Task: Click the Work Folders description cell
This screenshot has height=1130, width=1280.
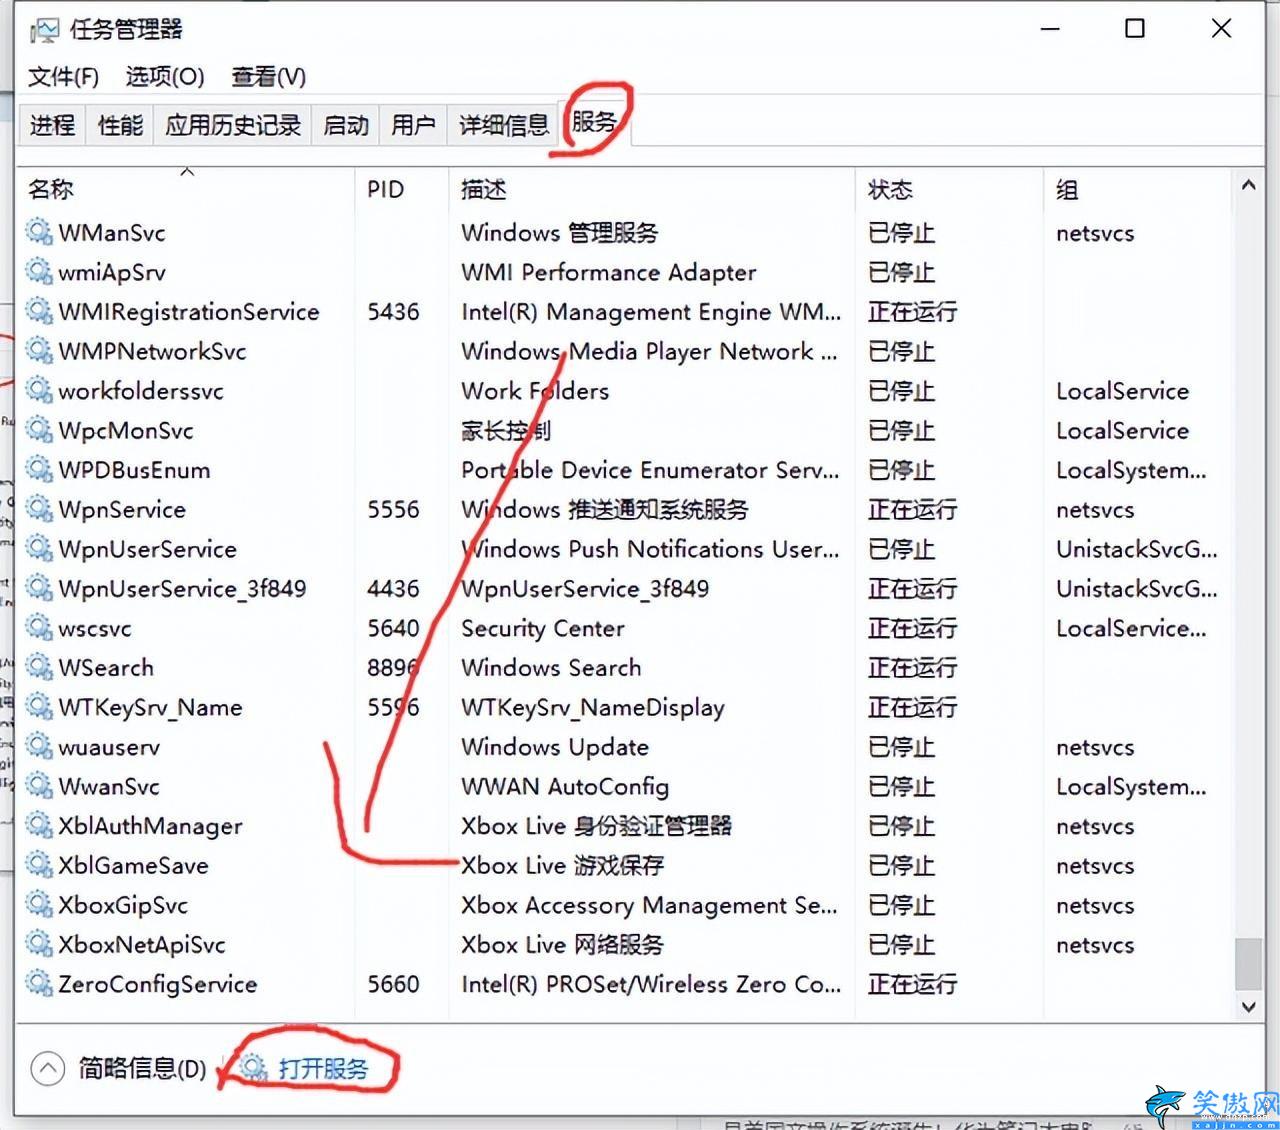Action: 535,390
